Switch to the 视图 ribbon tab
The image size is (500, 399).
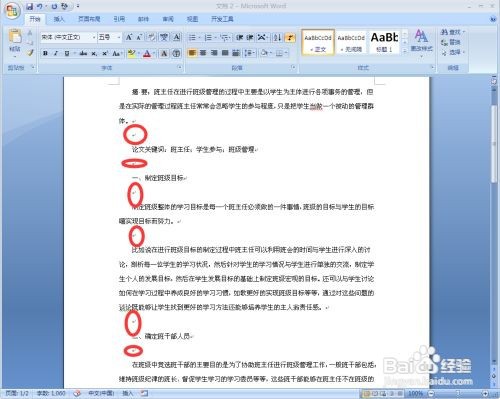pyautogui.click(x=192, y=19)
